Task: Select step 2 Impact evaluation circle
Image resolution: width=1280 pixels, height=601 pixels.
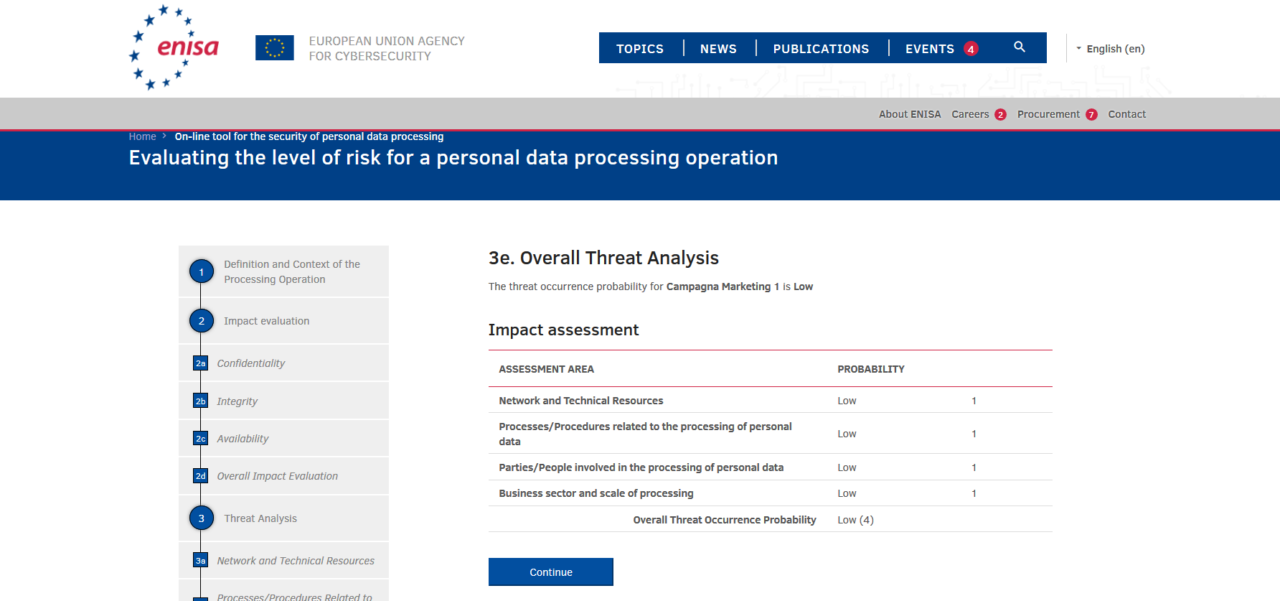Action: pyautogui.click(x=201, y=320)
